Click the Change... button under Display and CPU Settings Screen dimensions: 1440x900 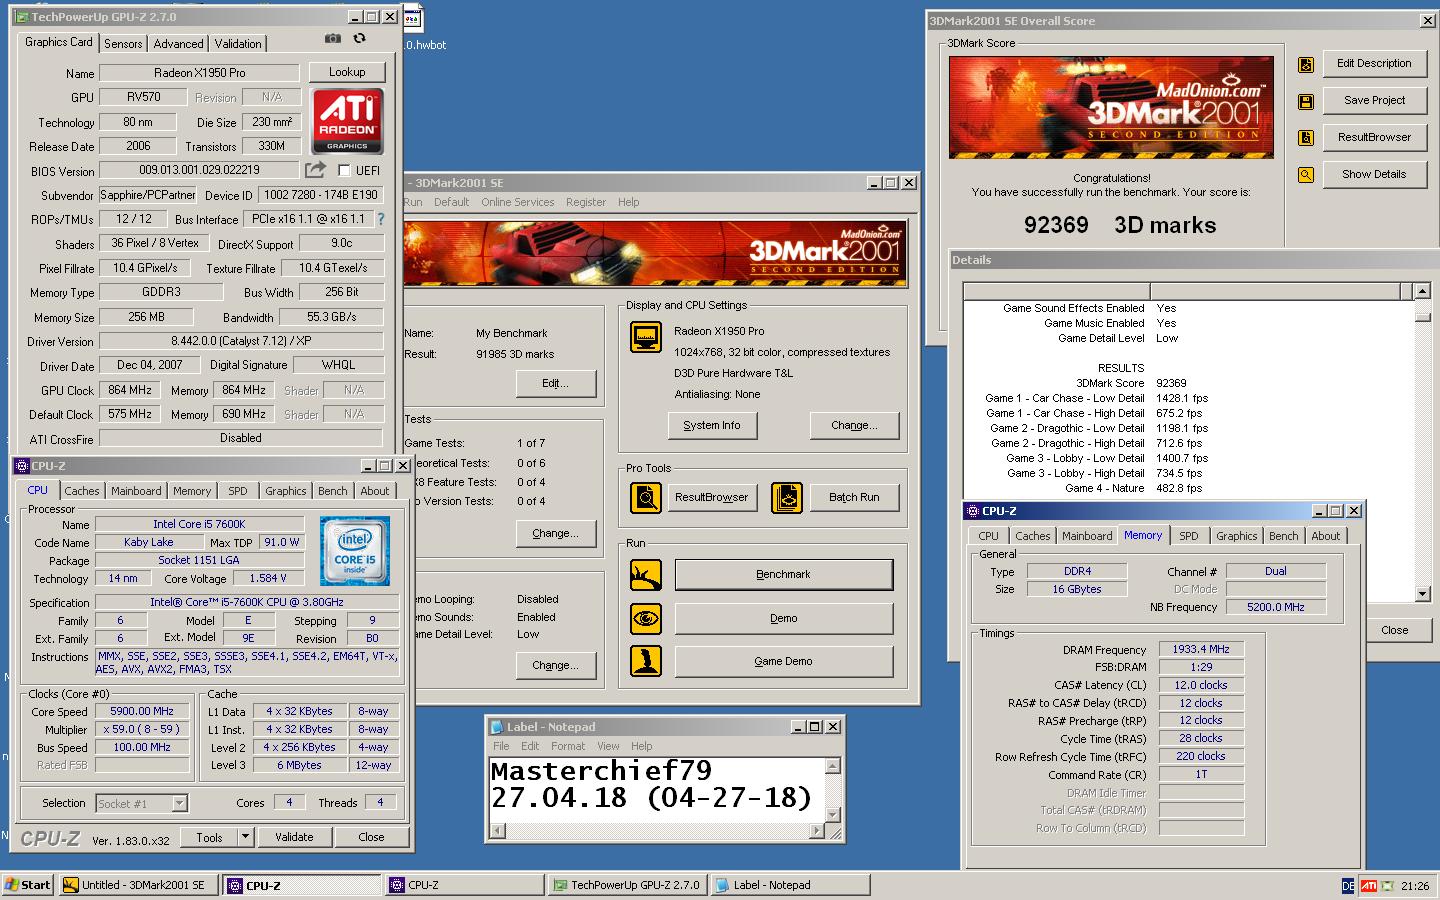(854, 425)
